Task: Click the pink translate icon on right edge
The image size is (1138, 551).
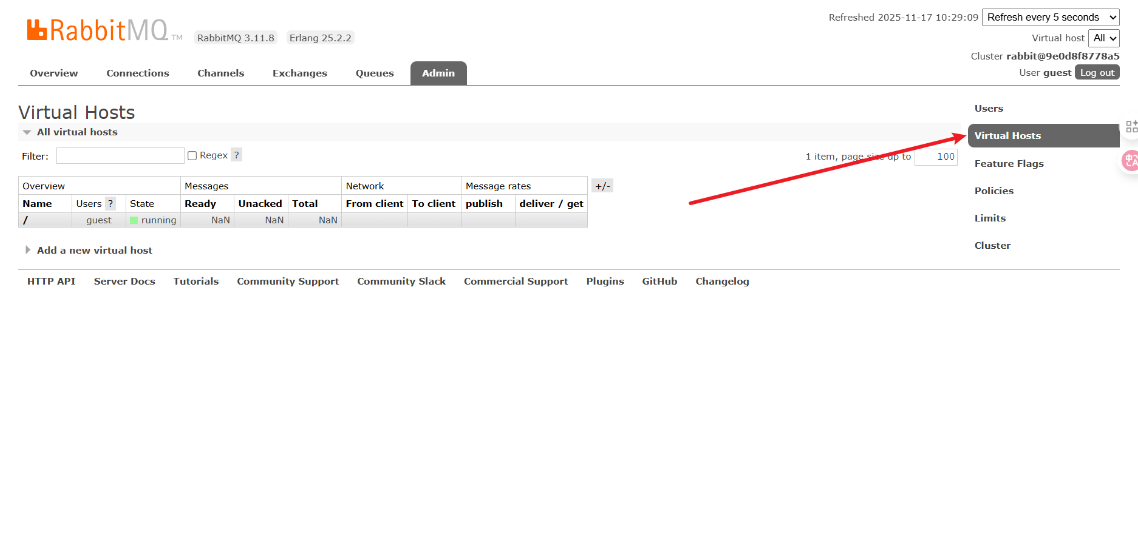Action: click(x=1131, y=160)
